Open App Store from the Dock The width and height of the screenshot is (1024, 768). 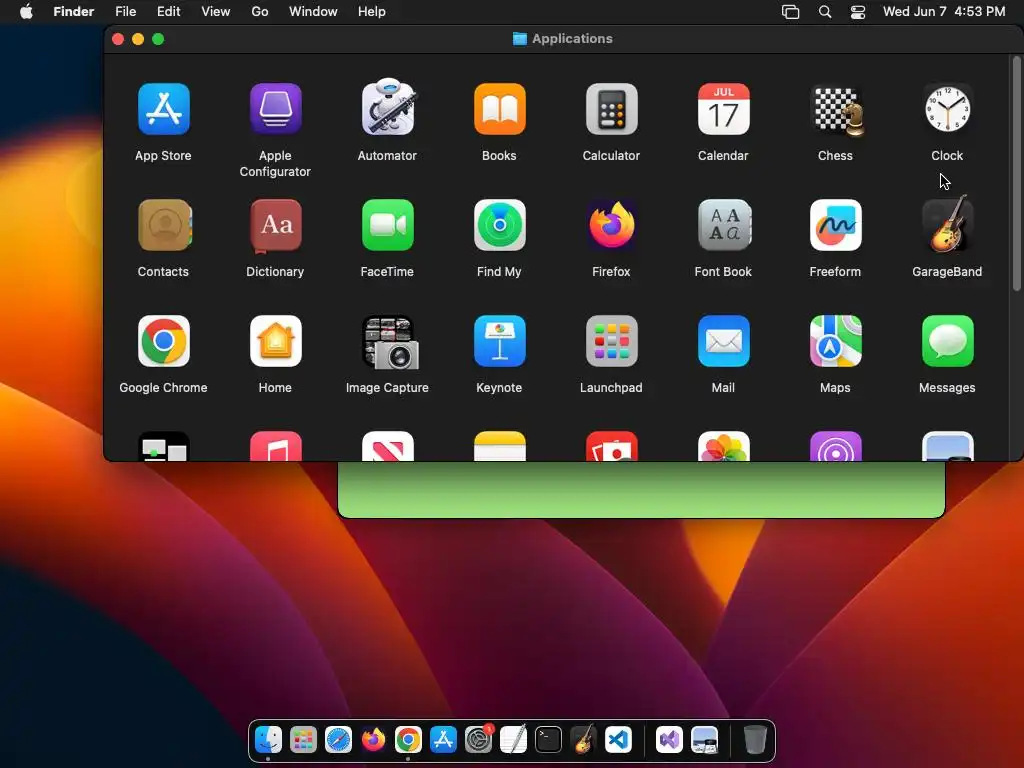point(443,739)
